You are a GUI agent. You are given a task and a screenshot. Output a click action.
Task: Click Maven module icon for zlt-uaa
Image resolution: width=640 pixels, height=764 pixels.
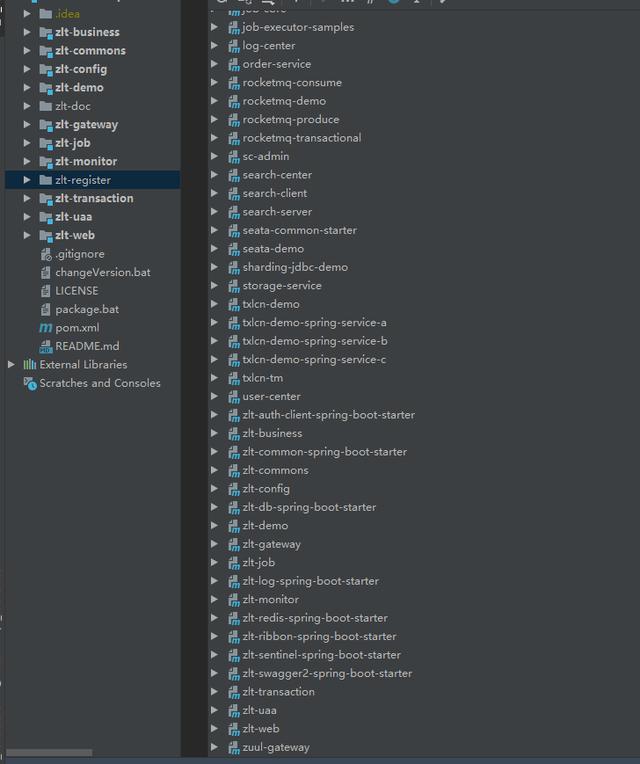tap(234, 711)
